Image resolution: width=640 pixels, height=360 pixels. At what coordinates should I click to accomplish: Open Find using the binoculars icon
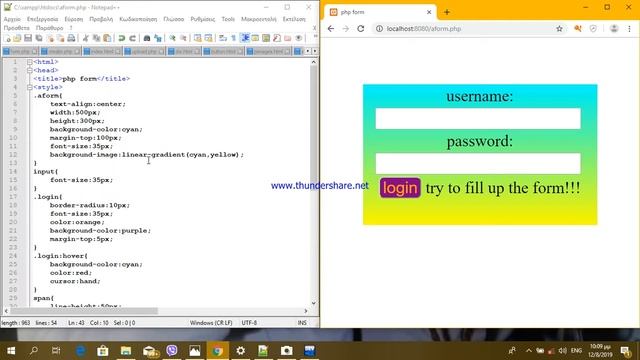click(x=147, y=38)
